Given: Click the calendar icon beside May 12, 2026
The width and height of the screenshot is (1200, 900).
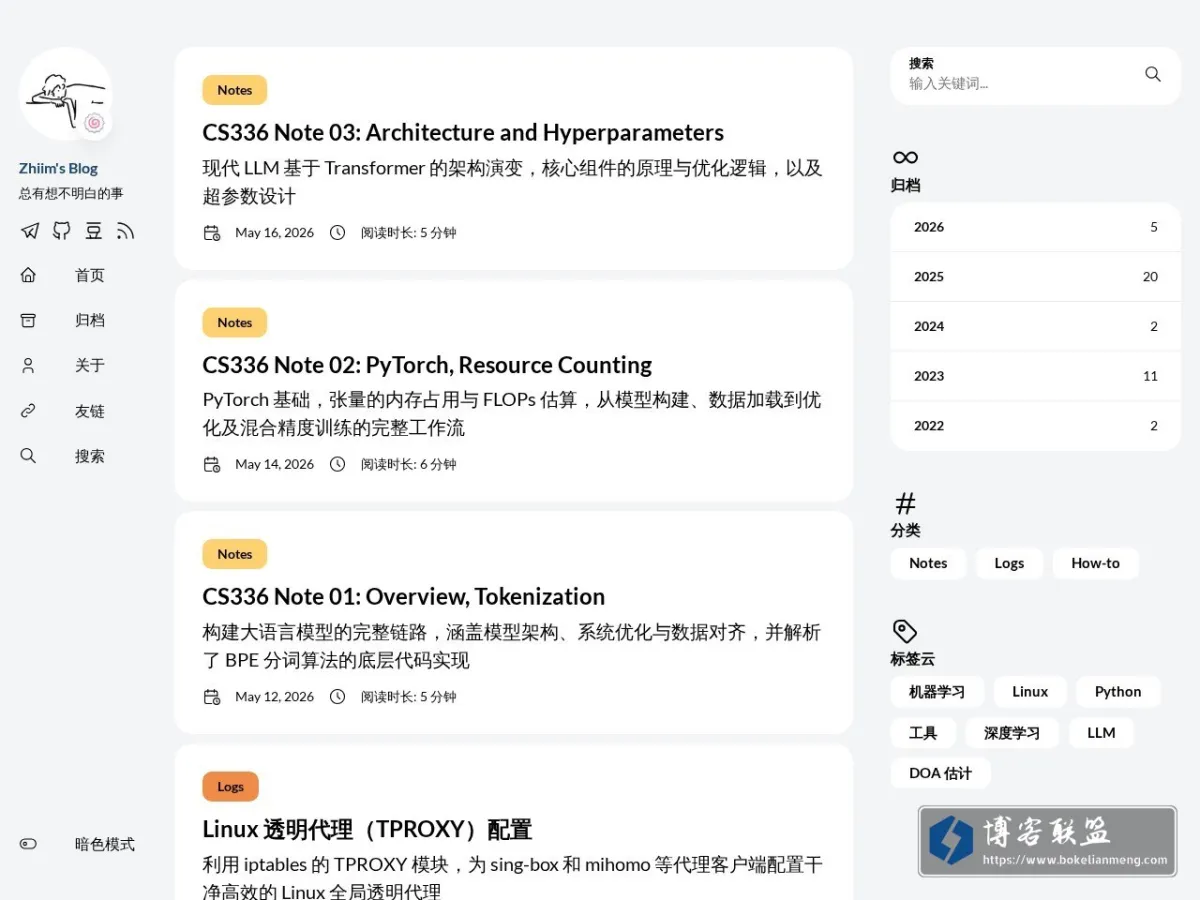Looking at the screenshot, I should [212, 697].
